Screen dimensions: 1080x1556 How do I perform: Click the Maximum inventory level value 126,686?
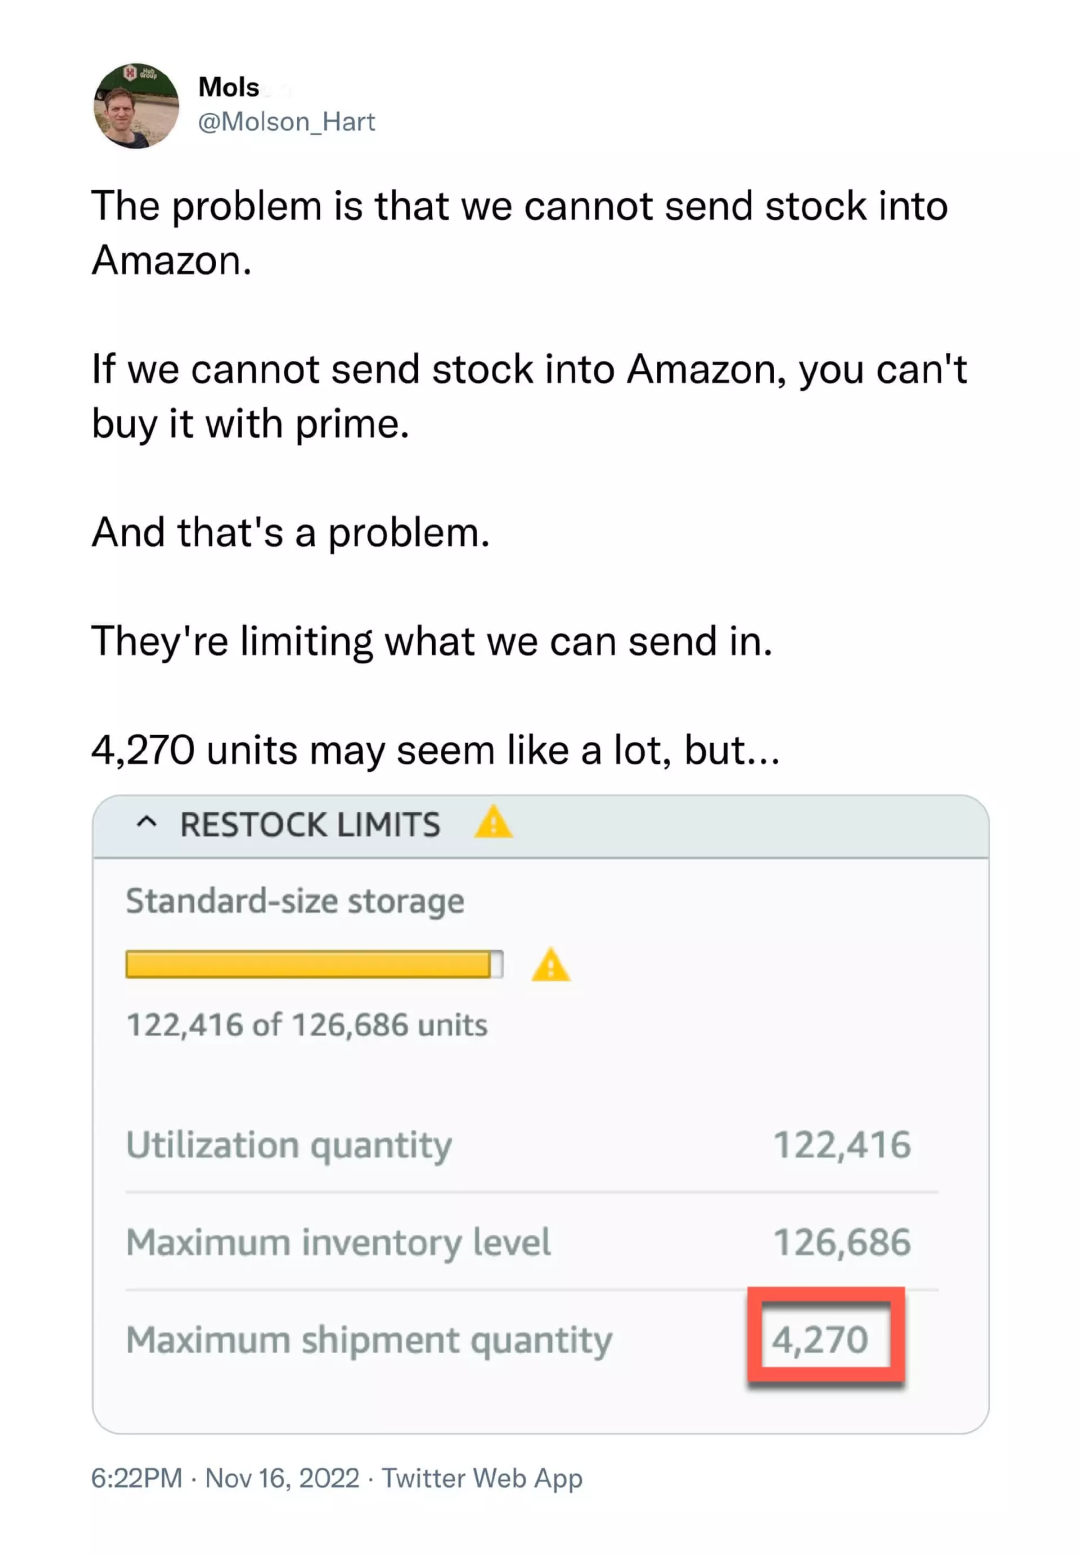pyautogui.click(x=842, y=1242)
